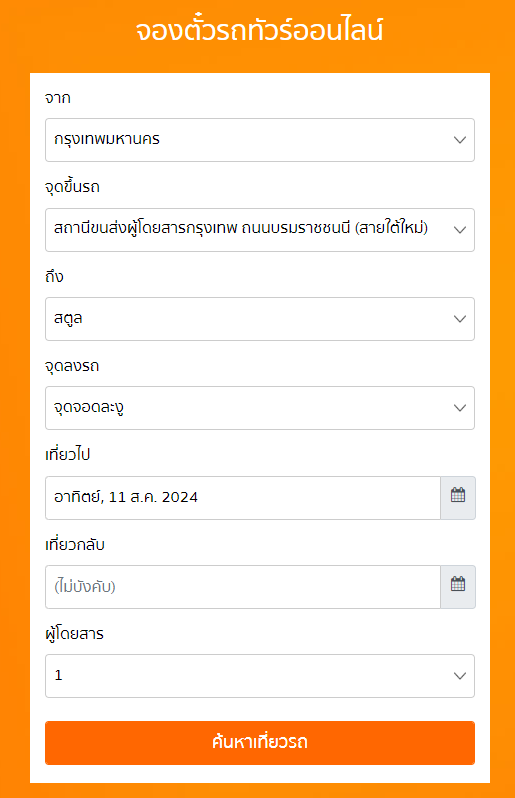The width and height of the screenshot is (515, 798).
Task: Click the จองตั๋วรถทัวร์ออนไลน์ page heading
Action: tap(260, 31)
